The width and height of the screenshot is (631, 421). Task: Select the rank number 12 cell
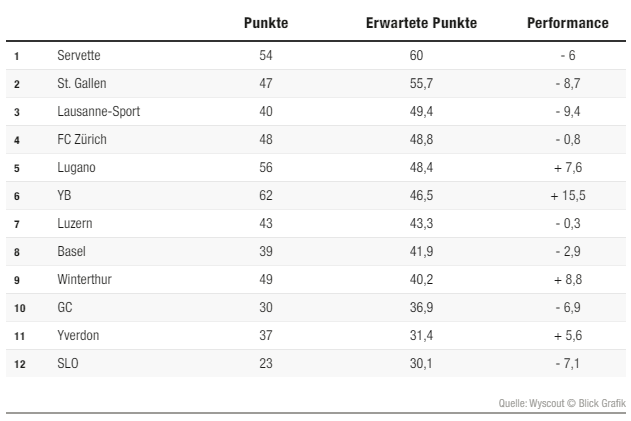(x=19, y=364)
